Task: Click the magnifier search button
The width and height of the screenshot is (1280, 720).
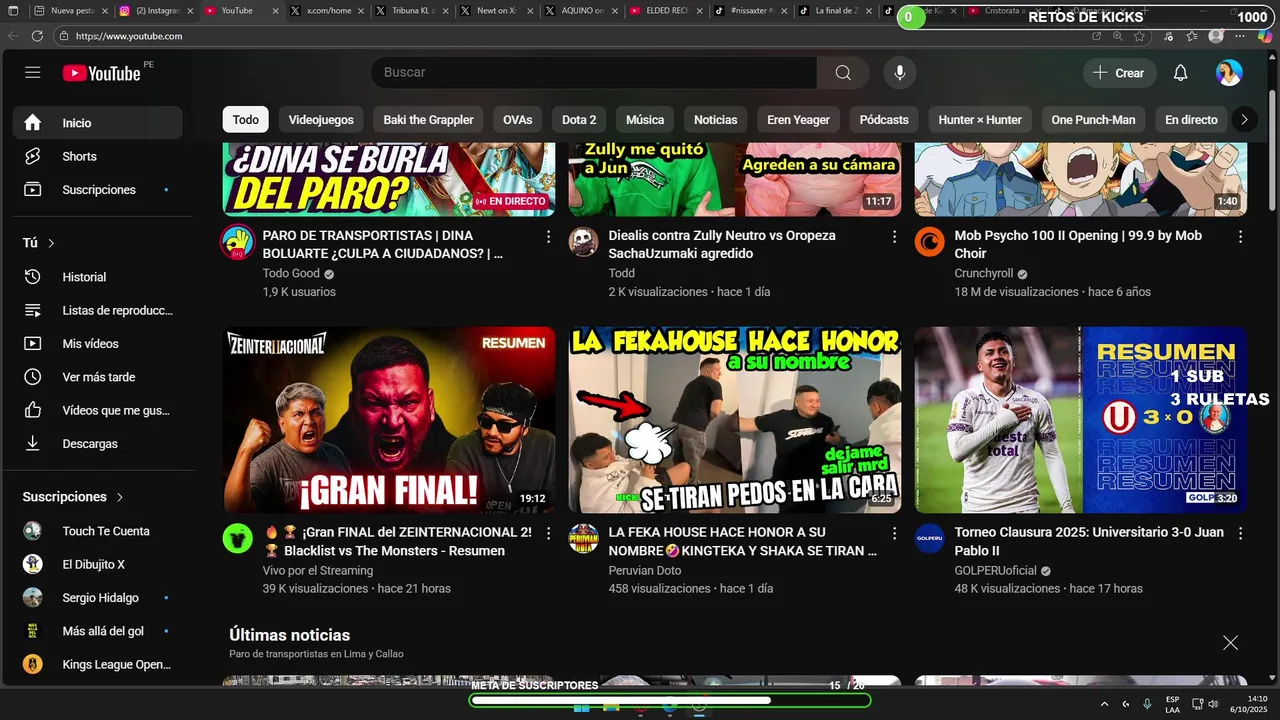Action: (x=843, y=73)
